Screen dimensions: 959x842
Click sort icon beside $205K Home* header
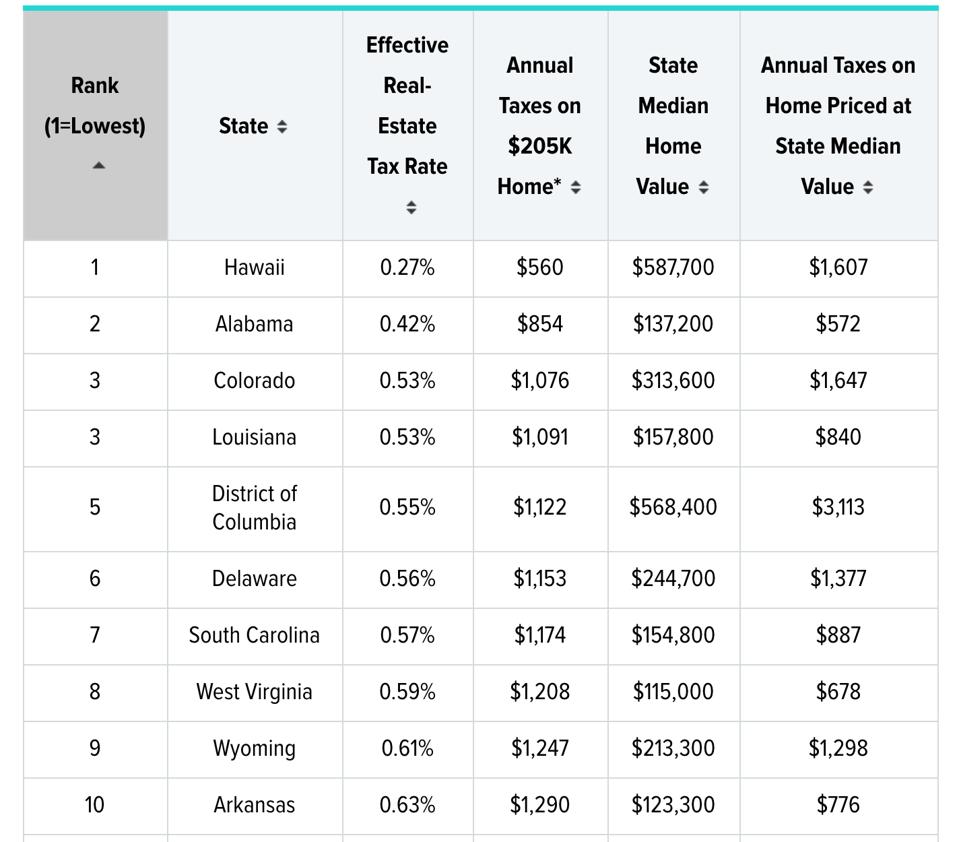576,188
